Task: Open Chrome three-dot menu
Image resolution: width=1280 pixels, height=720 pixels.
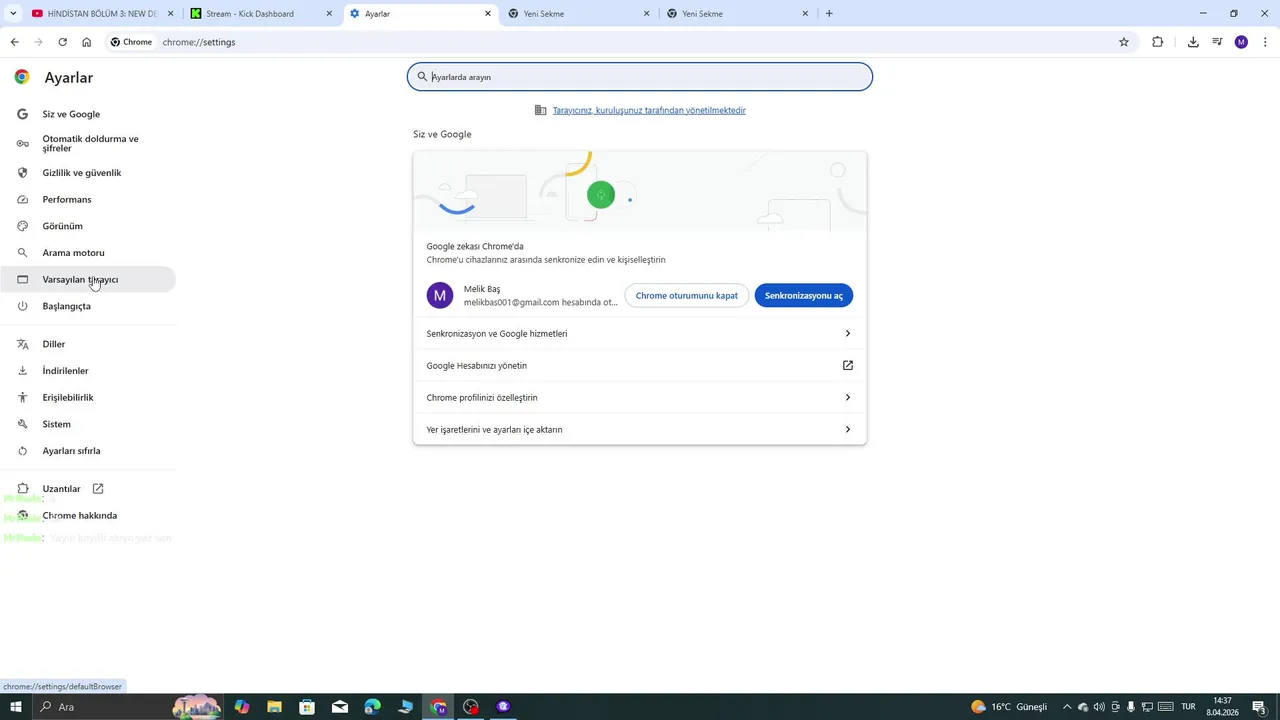Action: (1266, 42)
